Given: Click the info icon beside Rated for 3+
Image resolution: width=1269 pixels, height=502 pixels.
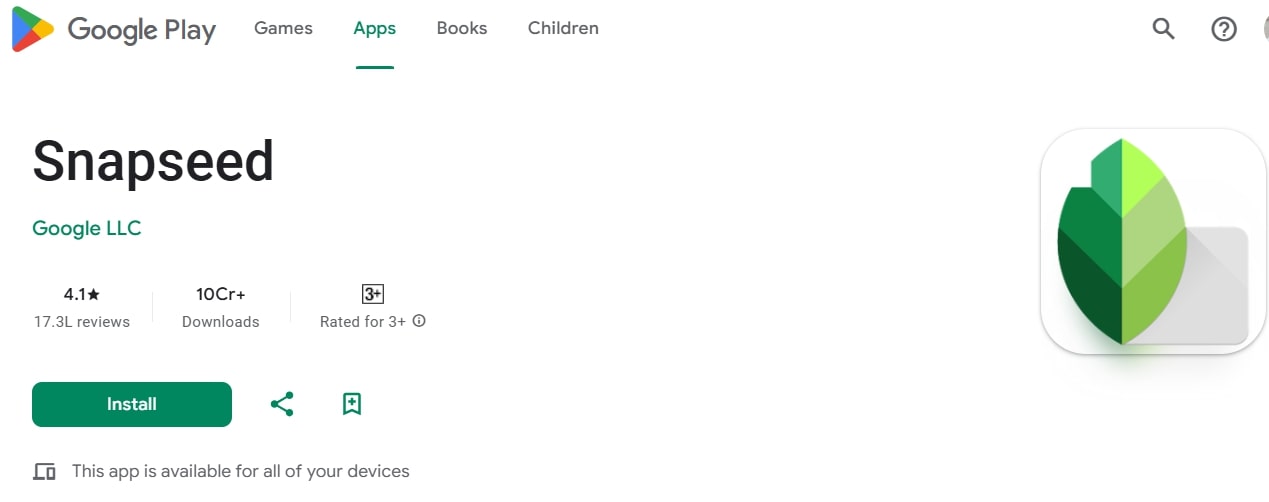Looking at the screenshot, I should (x=419, y=321).
